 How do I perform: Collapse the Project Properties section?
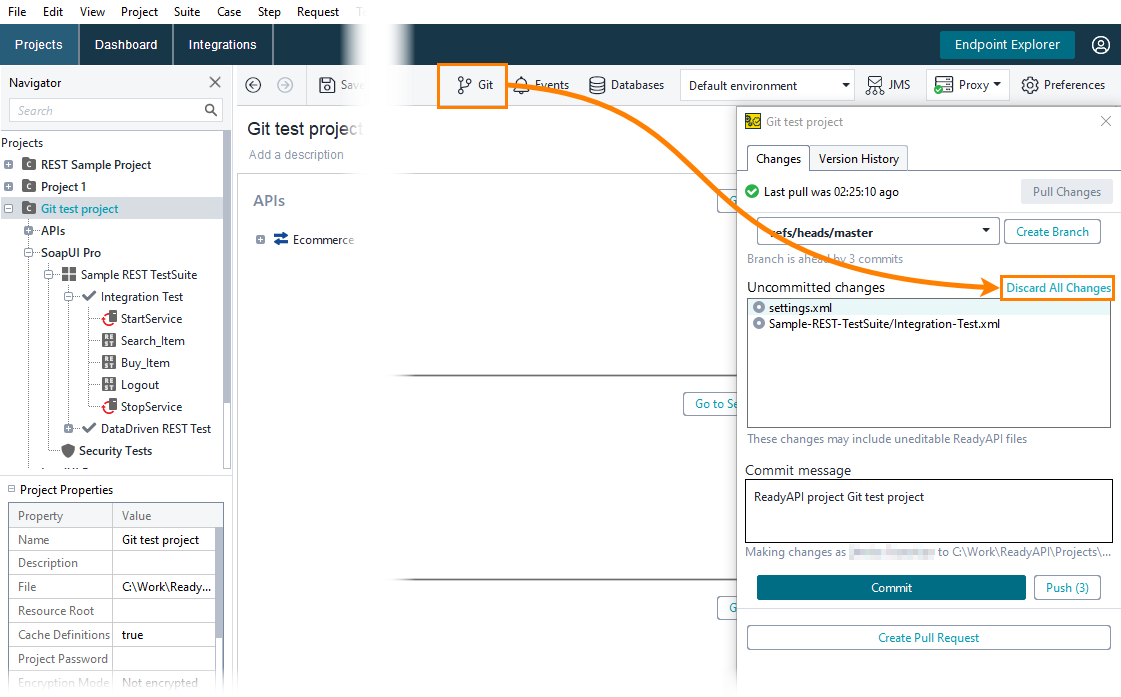11,489
